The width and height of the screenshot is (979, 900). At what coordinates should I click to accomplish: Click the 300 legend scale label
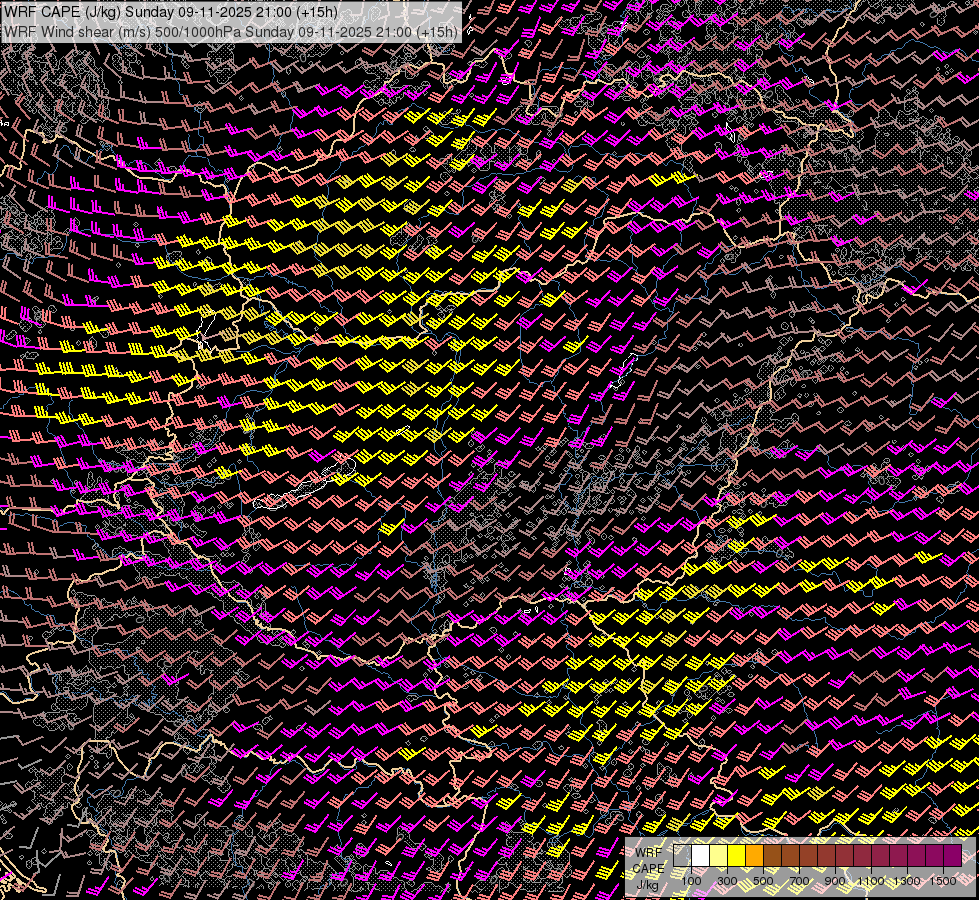coord(727,880)
